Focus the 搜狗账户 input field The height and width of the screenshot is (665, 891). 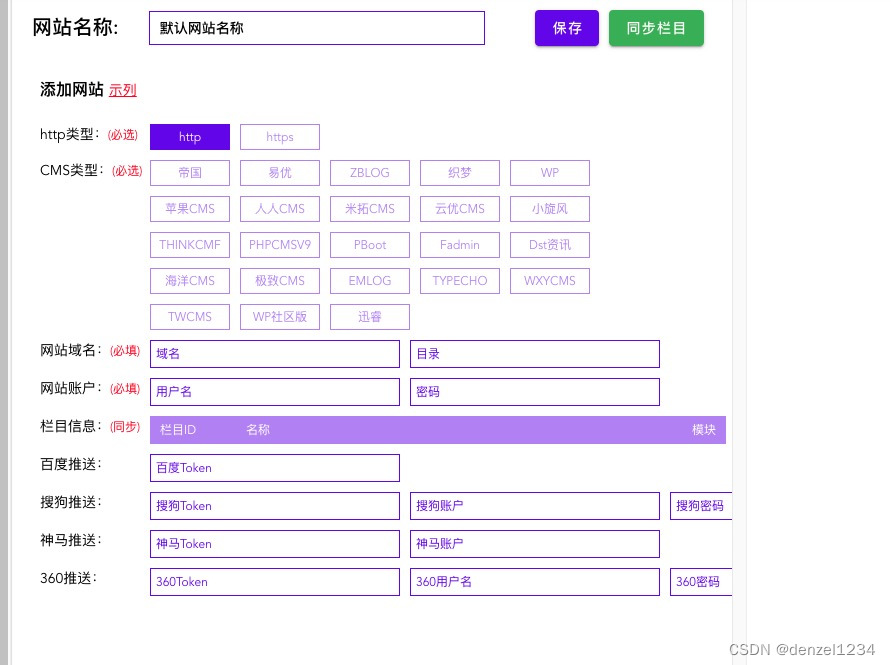pos(535,506)
